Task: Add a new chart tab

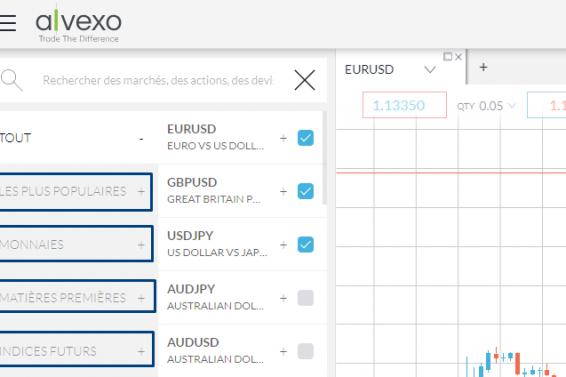Action: click(x=483, y=67)
